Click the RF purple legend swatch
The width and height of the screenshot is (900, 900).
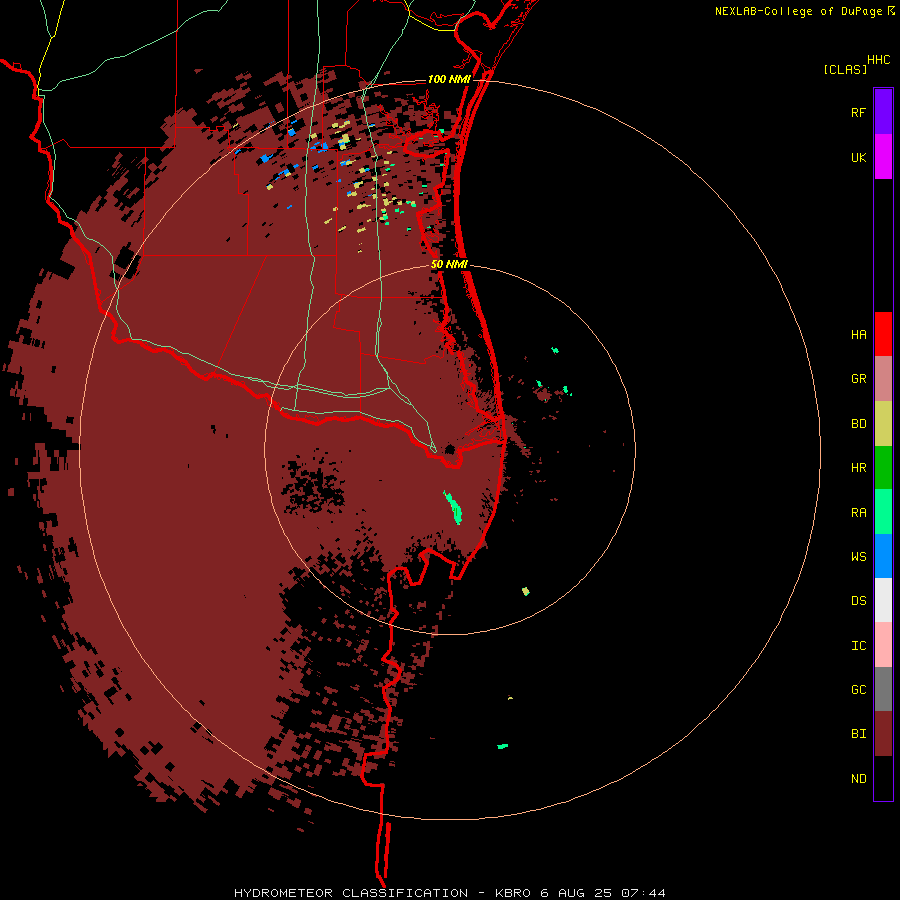883,112
